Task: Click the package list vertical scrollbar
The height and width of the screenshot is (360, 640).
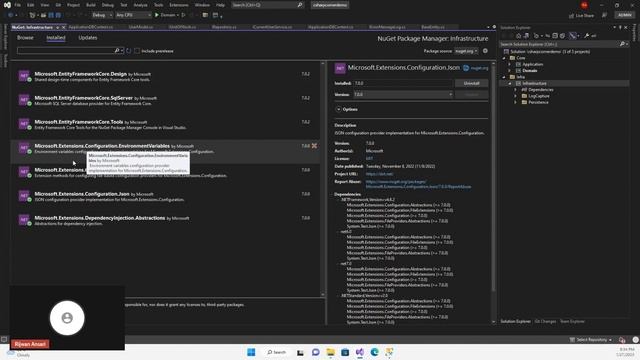Action: pyautogui.click(x=323, y=179)
